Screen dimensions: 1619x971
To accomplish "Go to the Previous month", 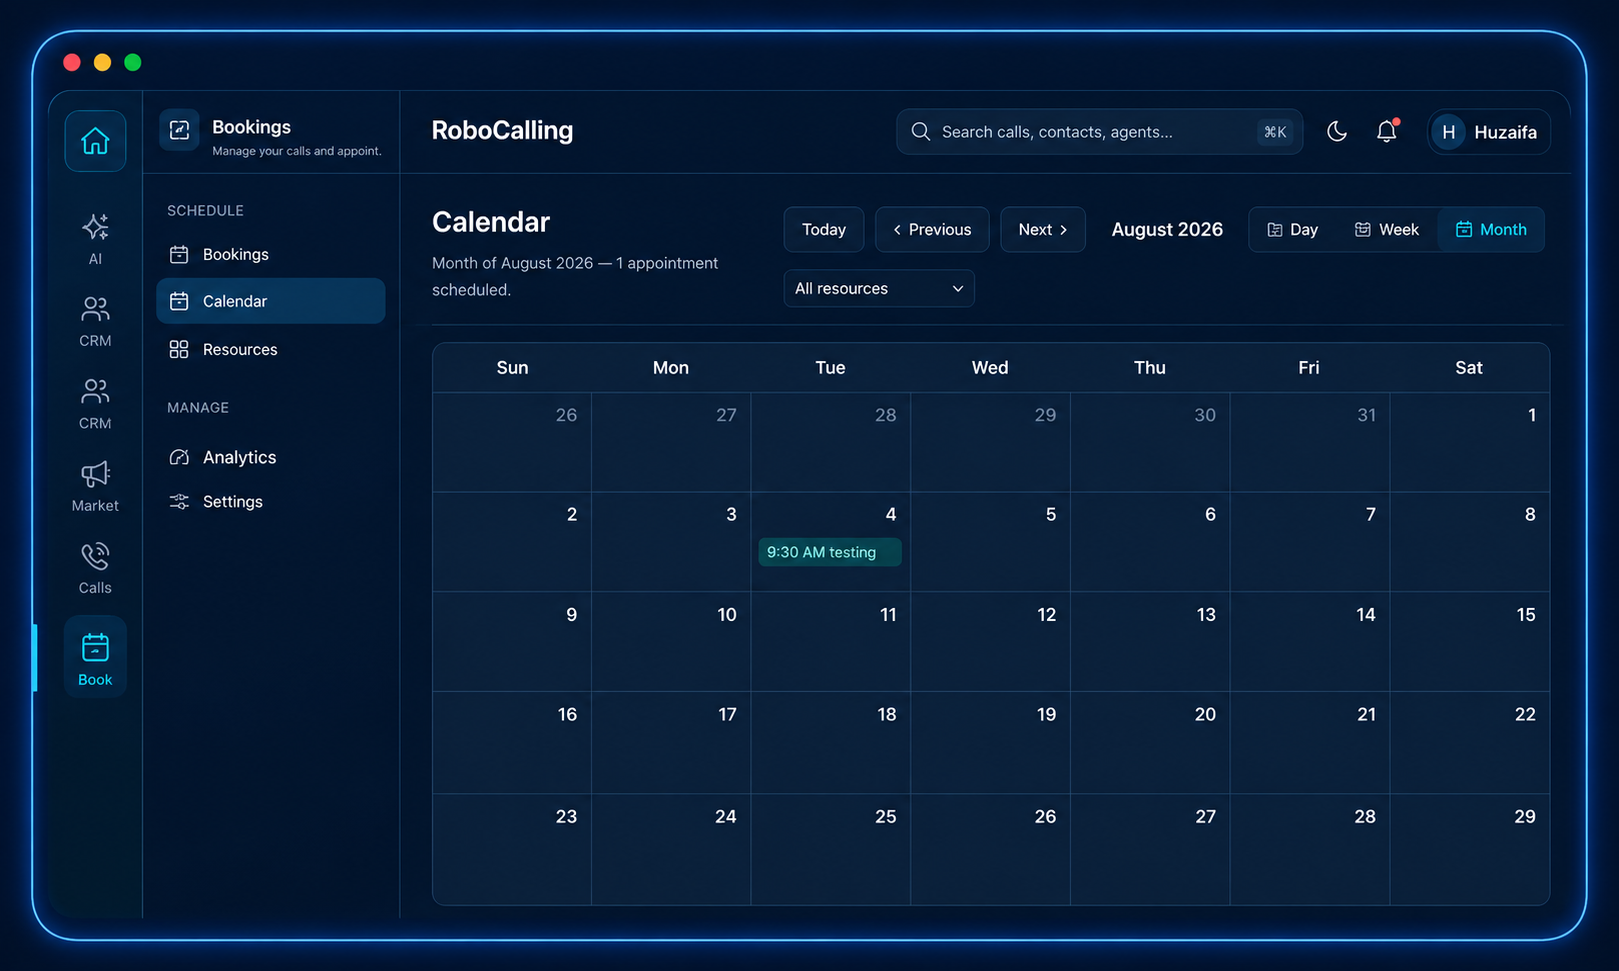I will click(x=932, y=230).
